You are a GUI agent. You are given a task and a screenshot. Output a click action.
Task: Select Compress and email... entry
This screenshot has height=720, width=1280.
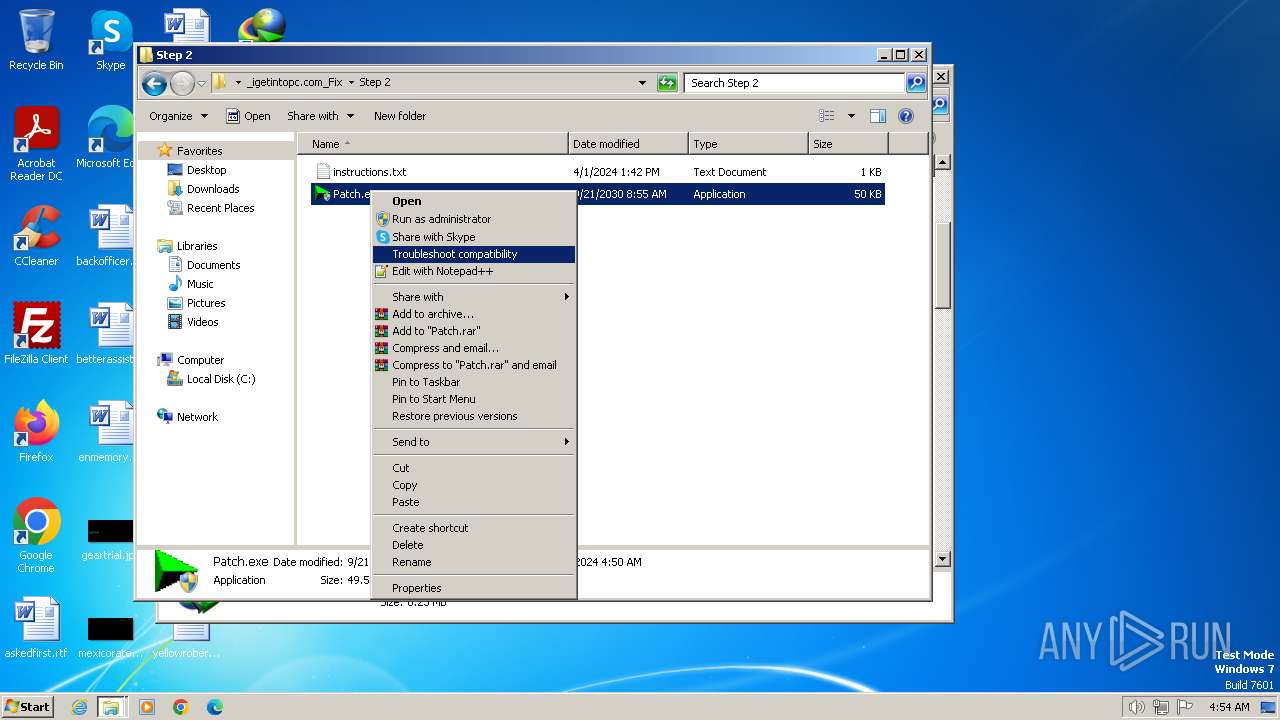(x=474, y=348)
